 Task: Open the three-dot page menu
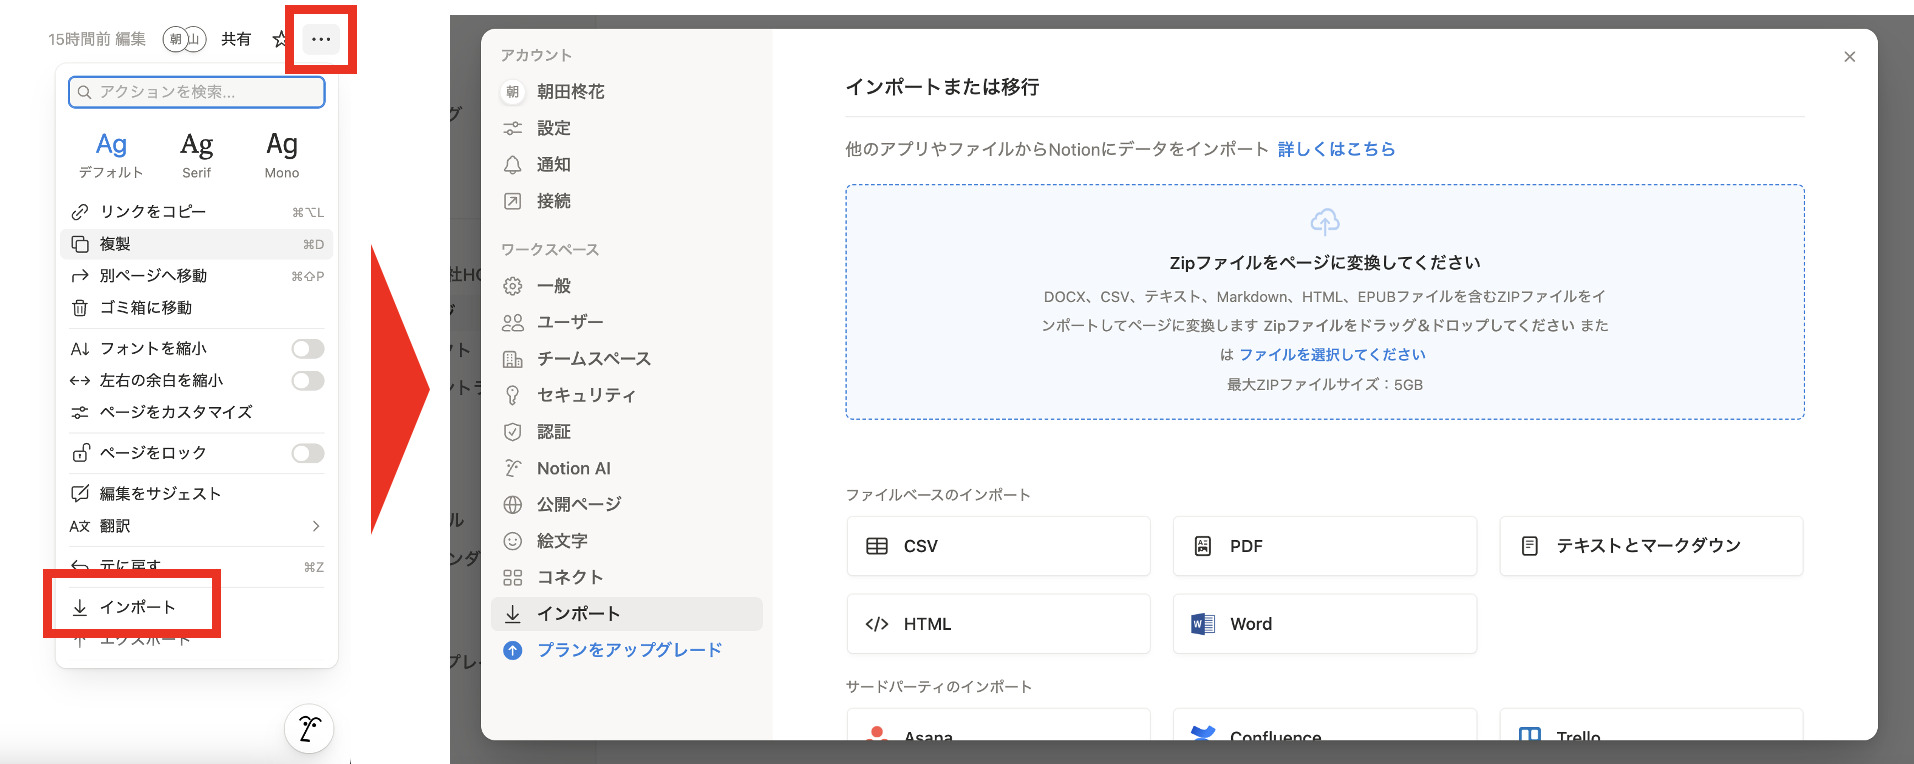[x=321, y=39]
